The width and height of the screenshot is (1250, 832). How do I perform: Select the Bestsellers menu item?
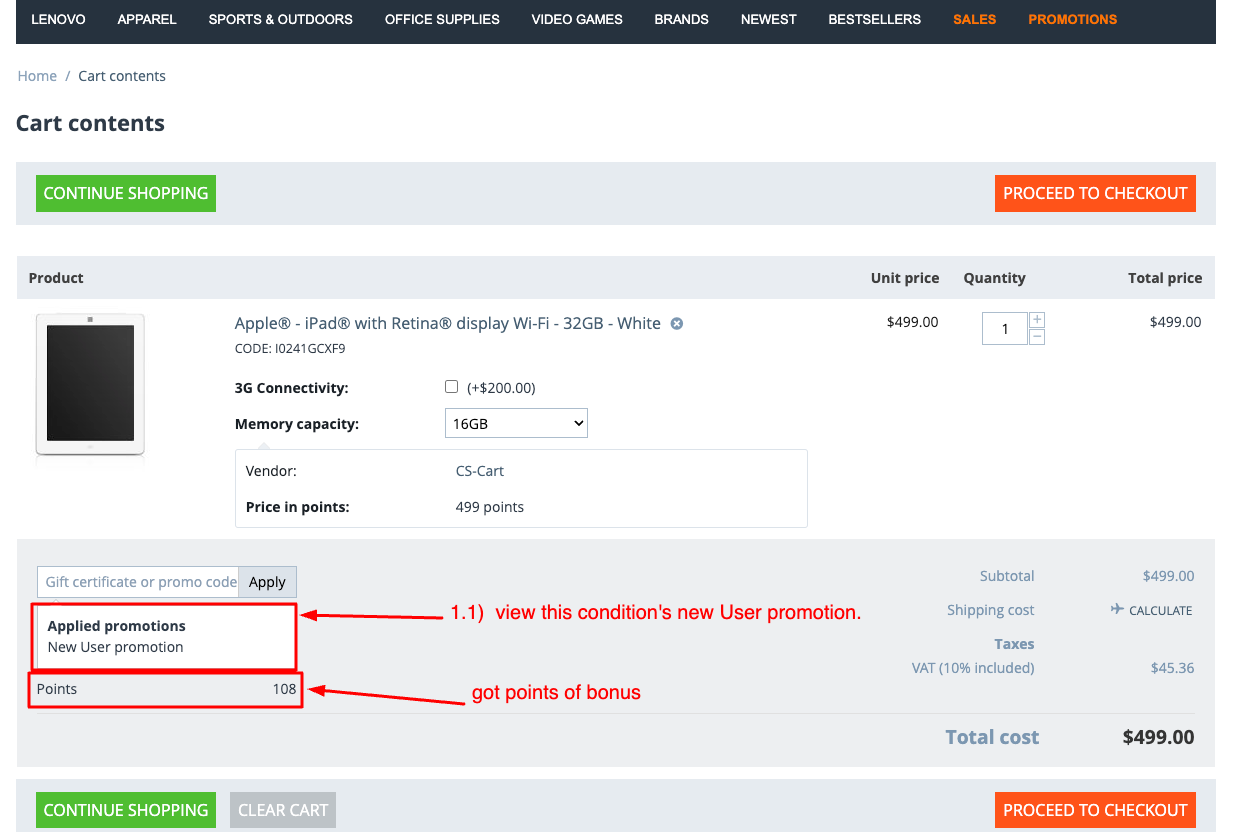click(x=874, y=19)
